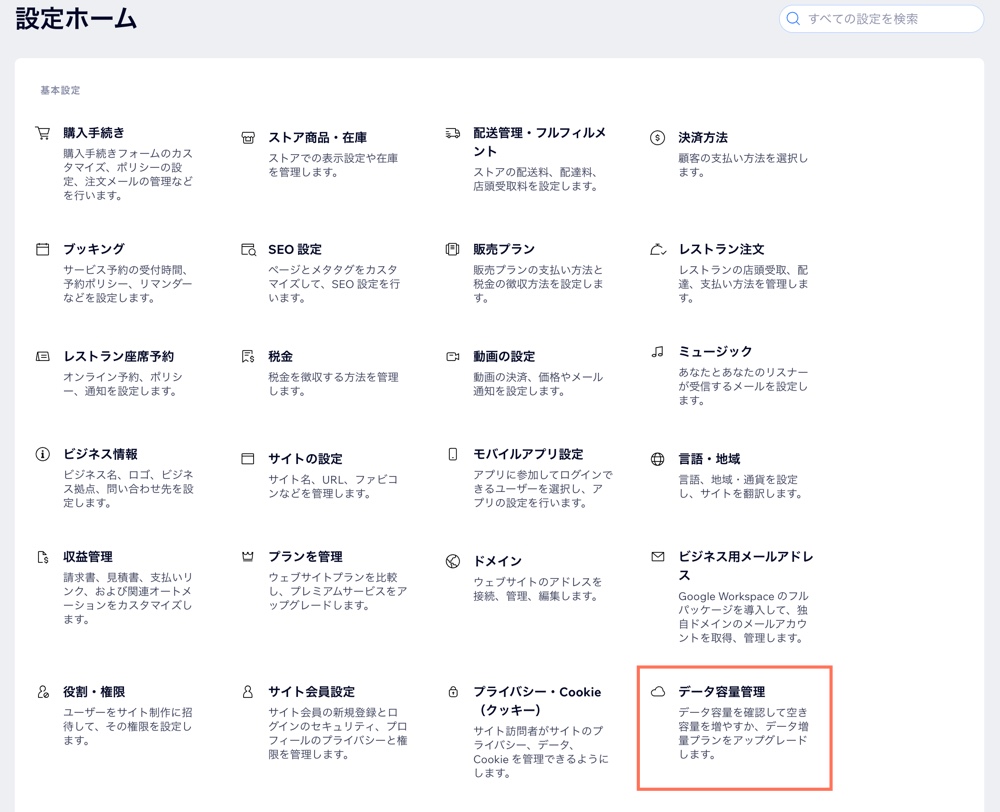
Task: Focus the すべての設定を検索 search field
Action: coord(890,19)
